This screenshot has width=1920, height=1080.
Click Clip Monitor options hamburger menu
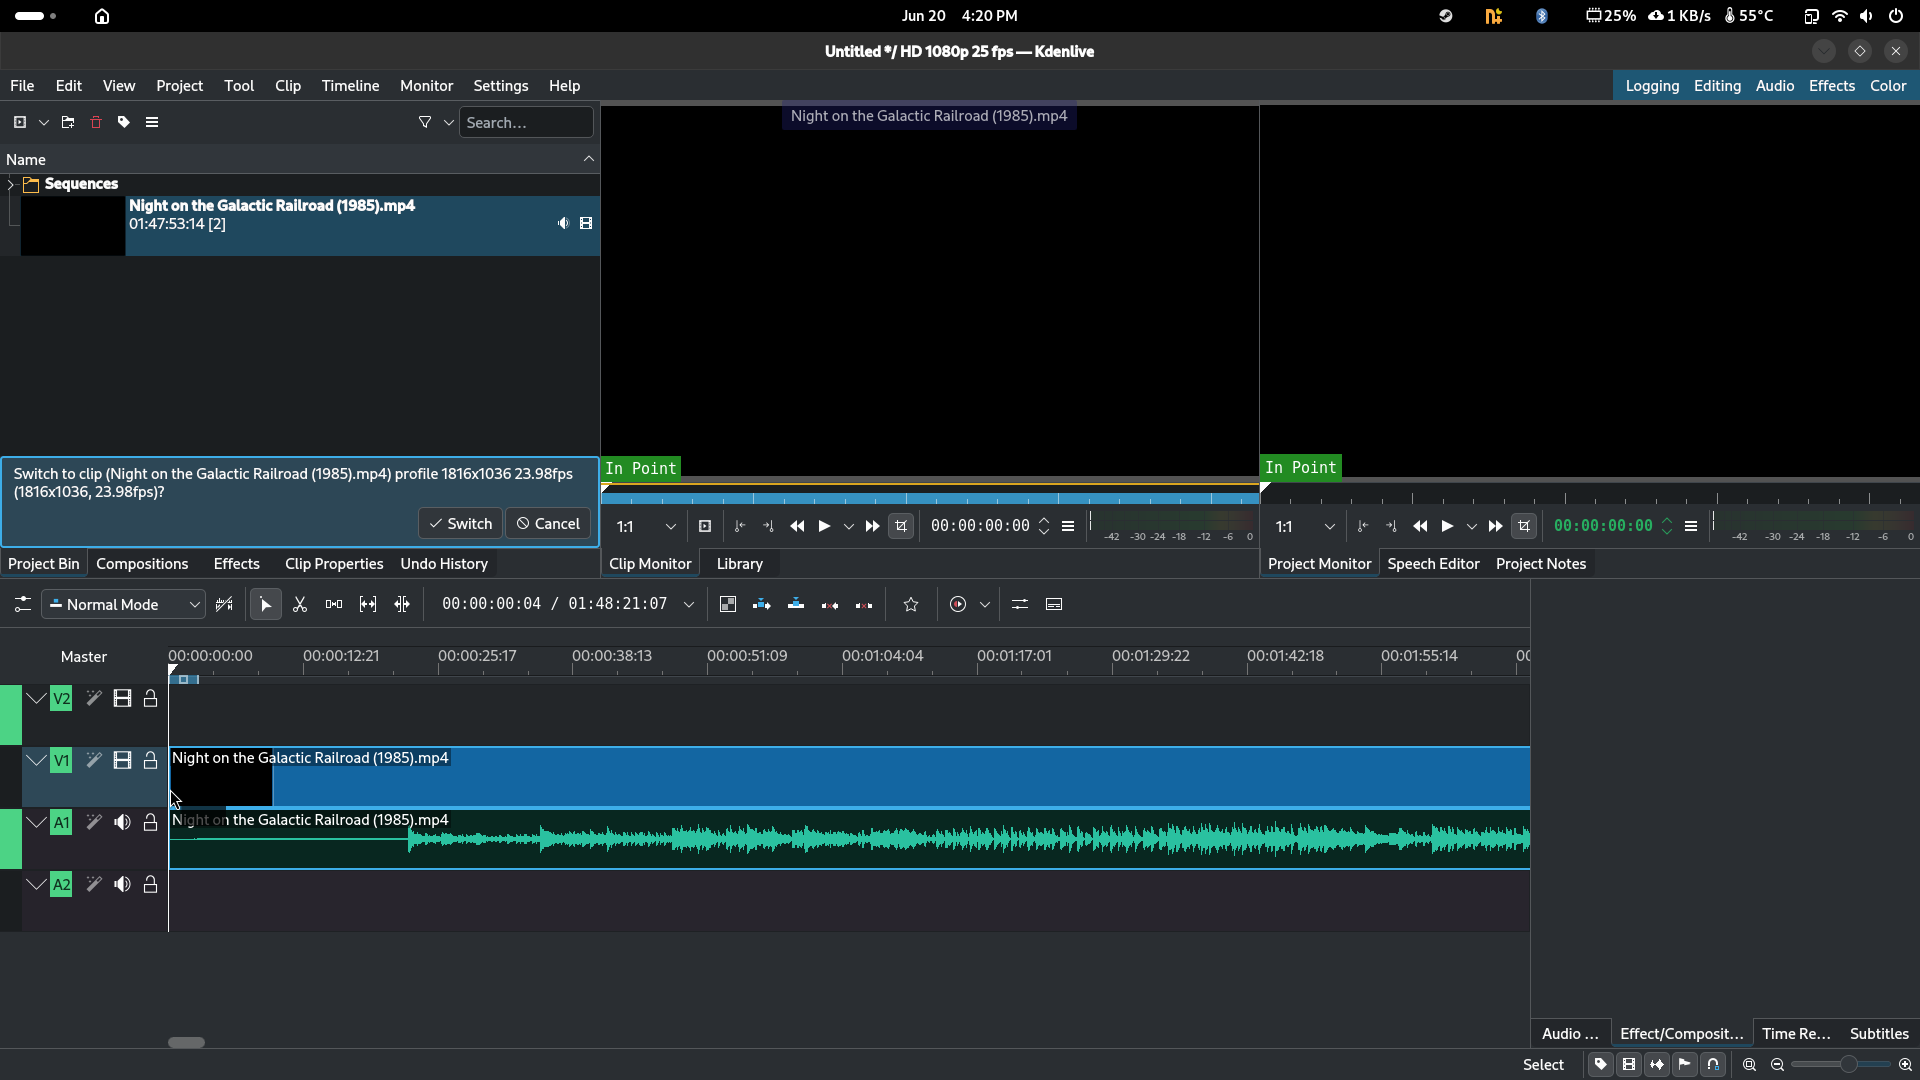point(1068,526)
